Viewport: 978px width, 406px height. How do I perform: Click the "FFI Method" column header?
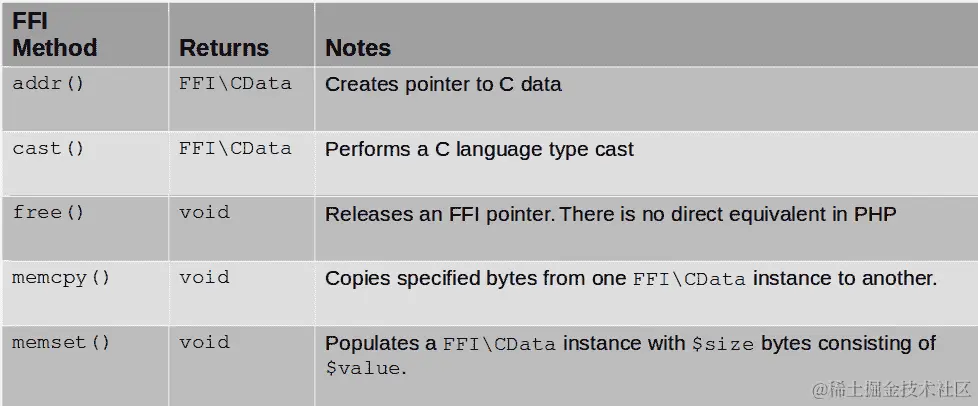[x=55, y=35]
